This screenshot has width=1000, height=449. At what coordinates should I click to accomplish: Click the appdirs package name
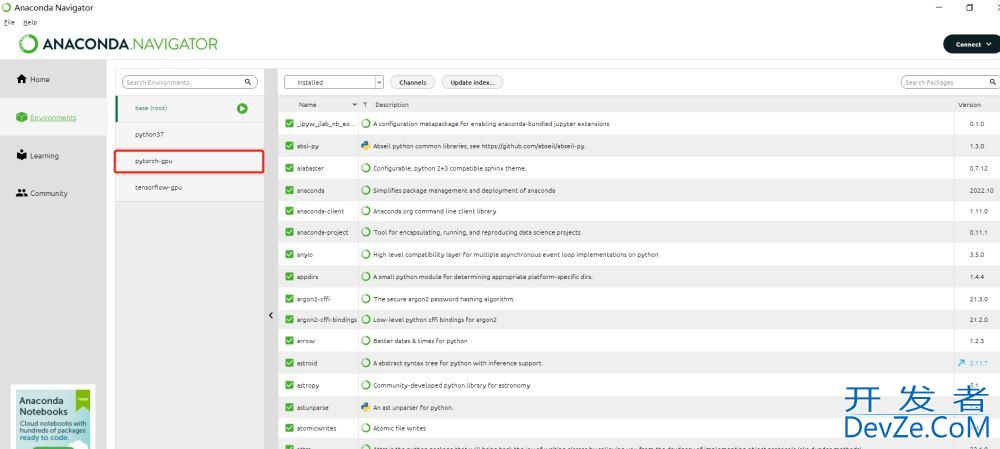pyautogui.click(x=307, y=277)
